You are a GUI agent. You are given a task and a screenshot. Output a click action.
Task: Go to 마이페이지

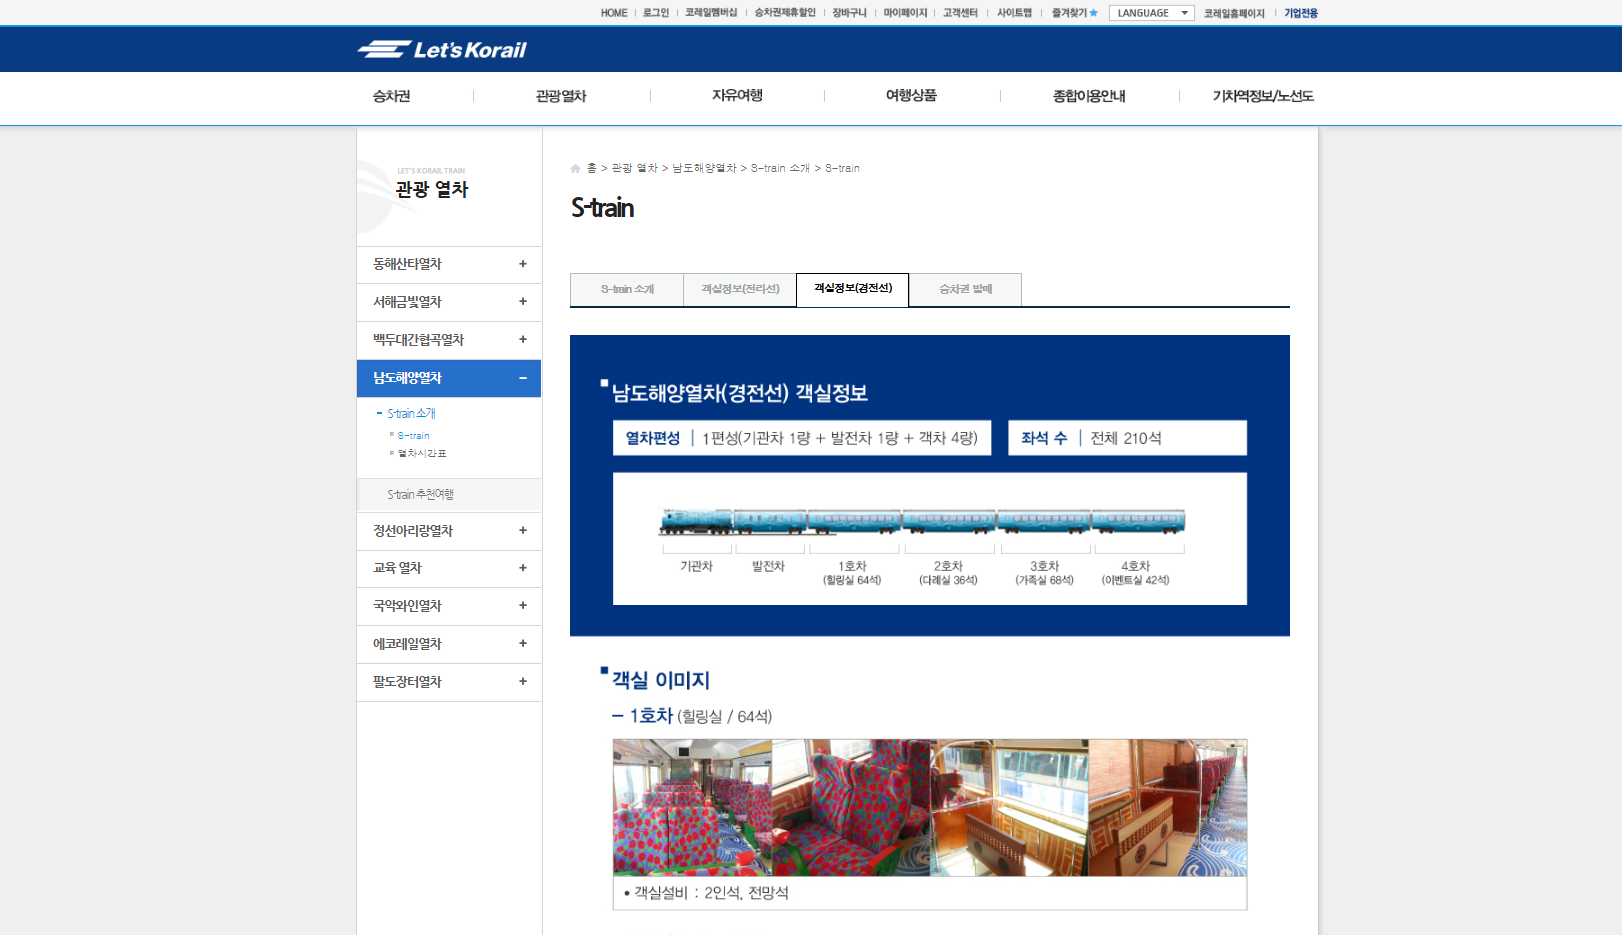(905, 13)
